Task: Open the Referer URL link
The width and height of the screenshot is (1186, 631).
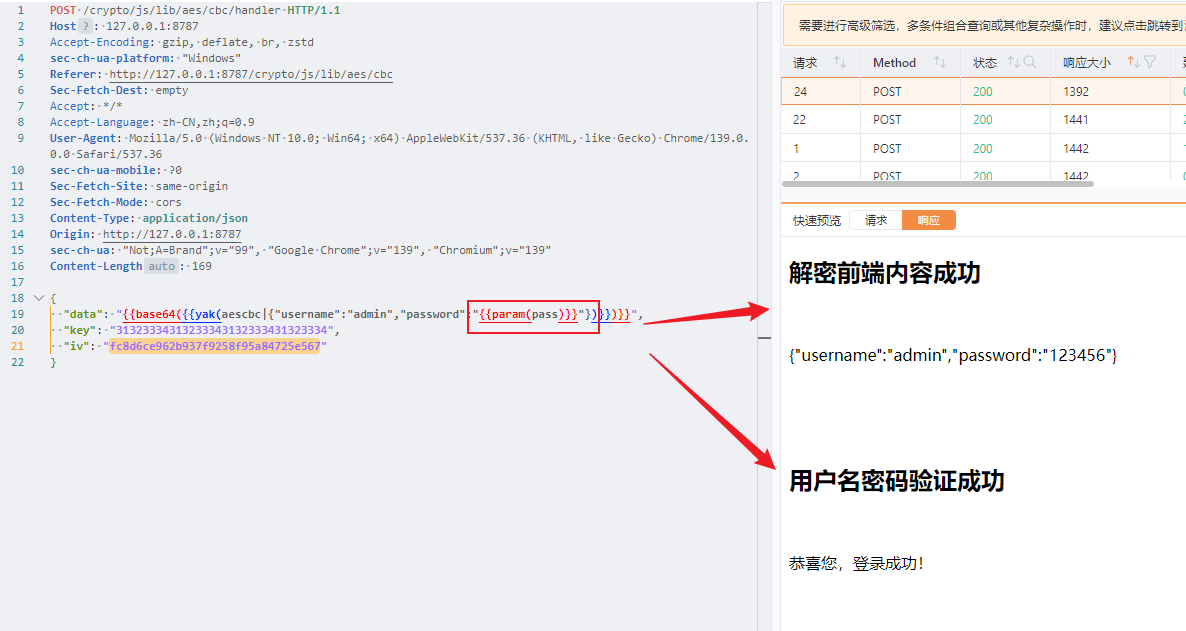Action: coord(251,74)
